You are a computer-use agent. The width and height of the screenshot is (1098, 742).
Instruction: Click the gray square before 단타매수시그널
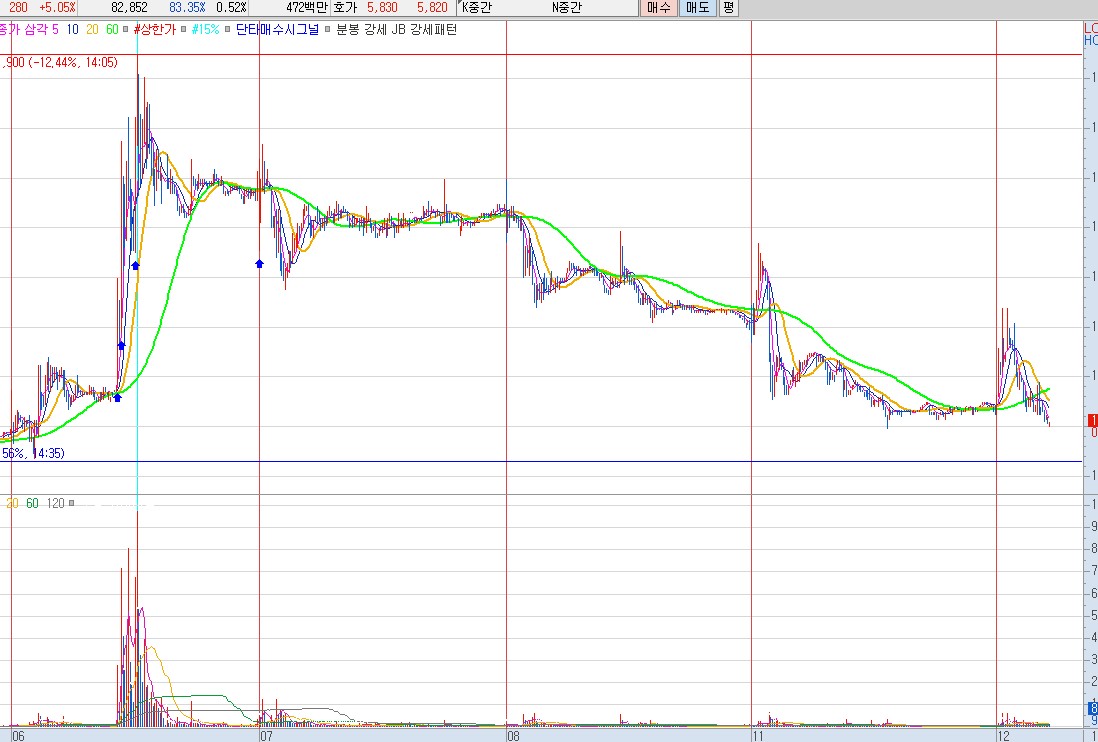click(228, 29)
